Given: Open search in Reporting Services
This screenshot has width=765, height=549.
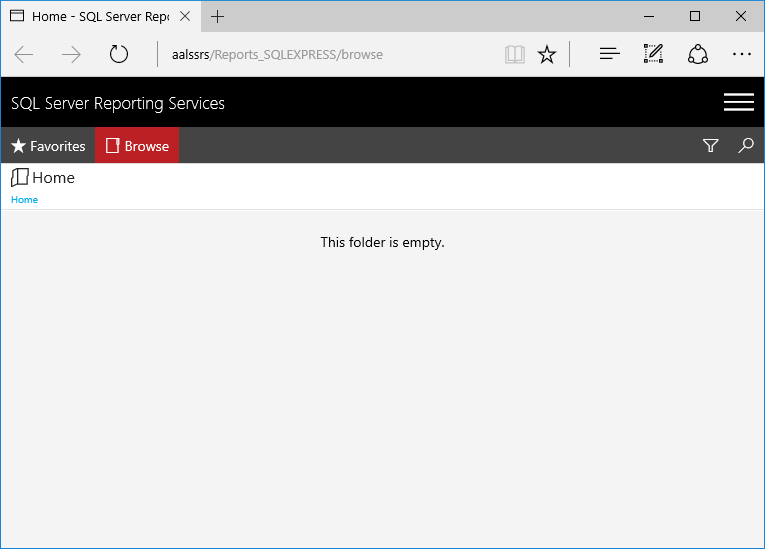Looking at the screenshot, I should (x=745, y=145).
